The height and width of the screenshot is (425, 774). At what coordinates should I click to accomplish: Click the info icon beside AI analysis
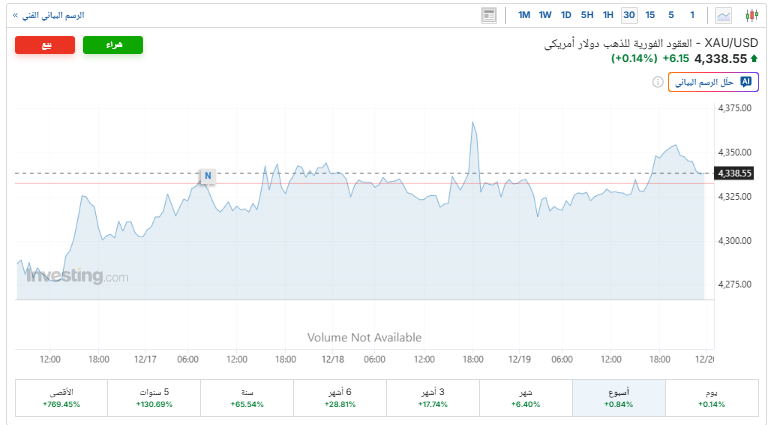coord(656,82)
